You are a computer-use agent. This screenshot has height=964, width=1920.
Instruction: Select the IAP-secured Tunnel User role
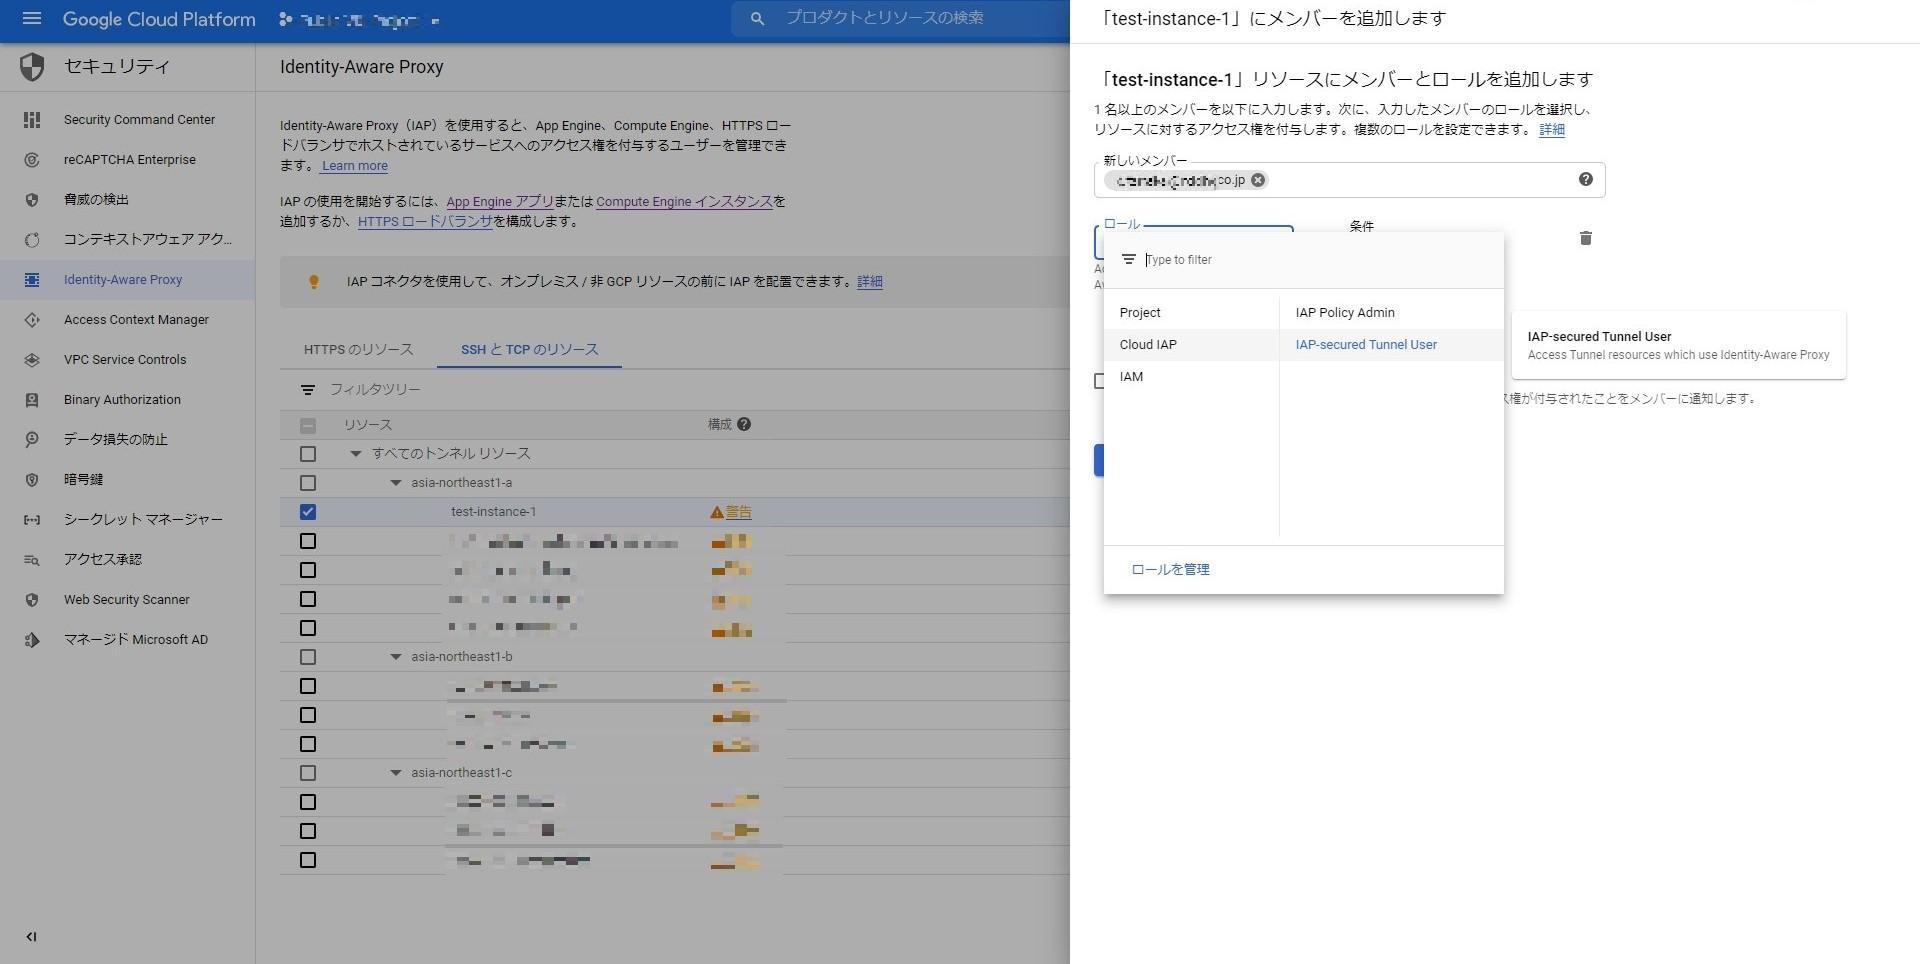pos(1365,345)
